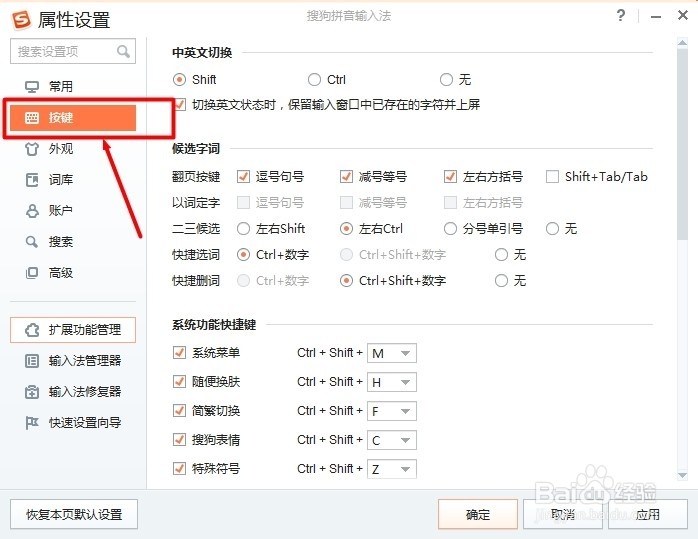Viewport: 698px width, 539px height.
Task: Open the 简繁切换 key dropdown showing F
Action: tap(392, 411)
